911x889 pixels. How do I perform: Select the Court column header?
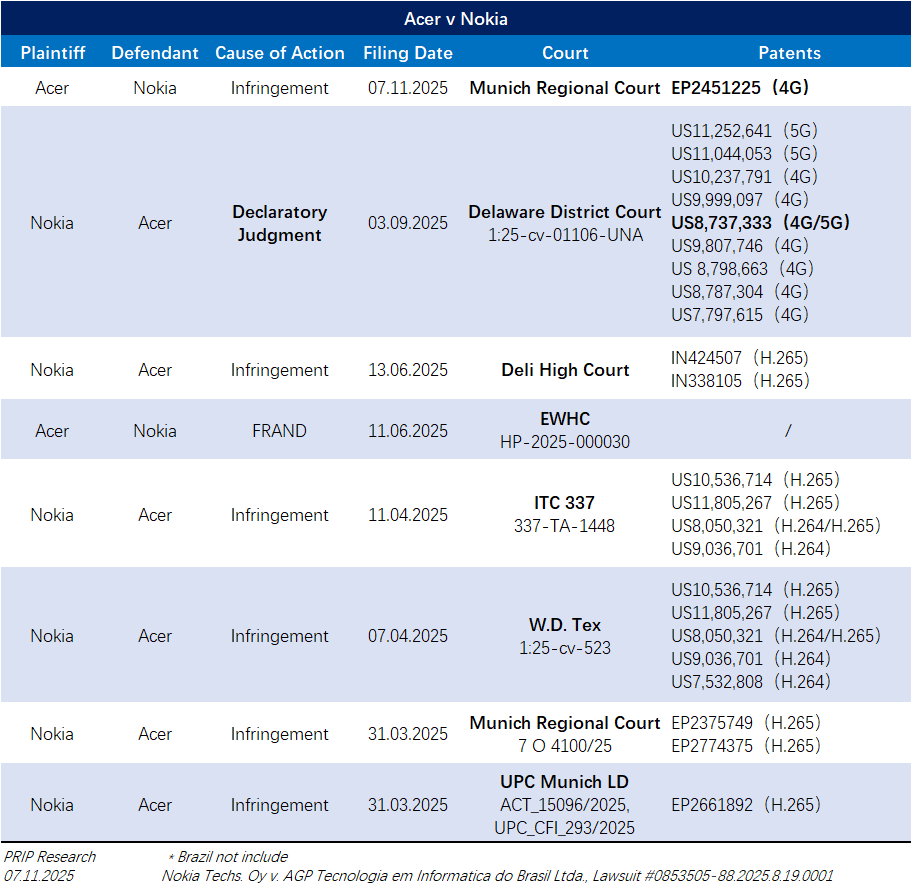coord(565,53)
